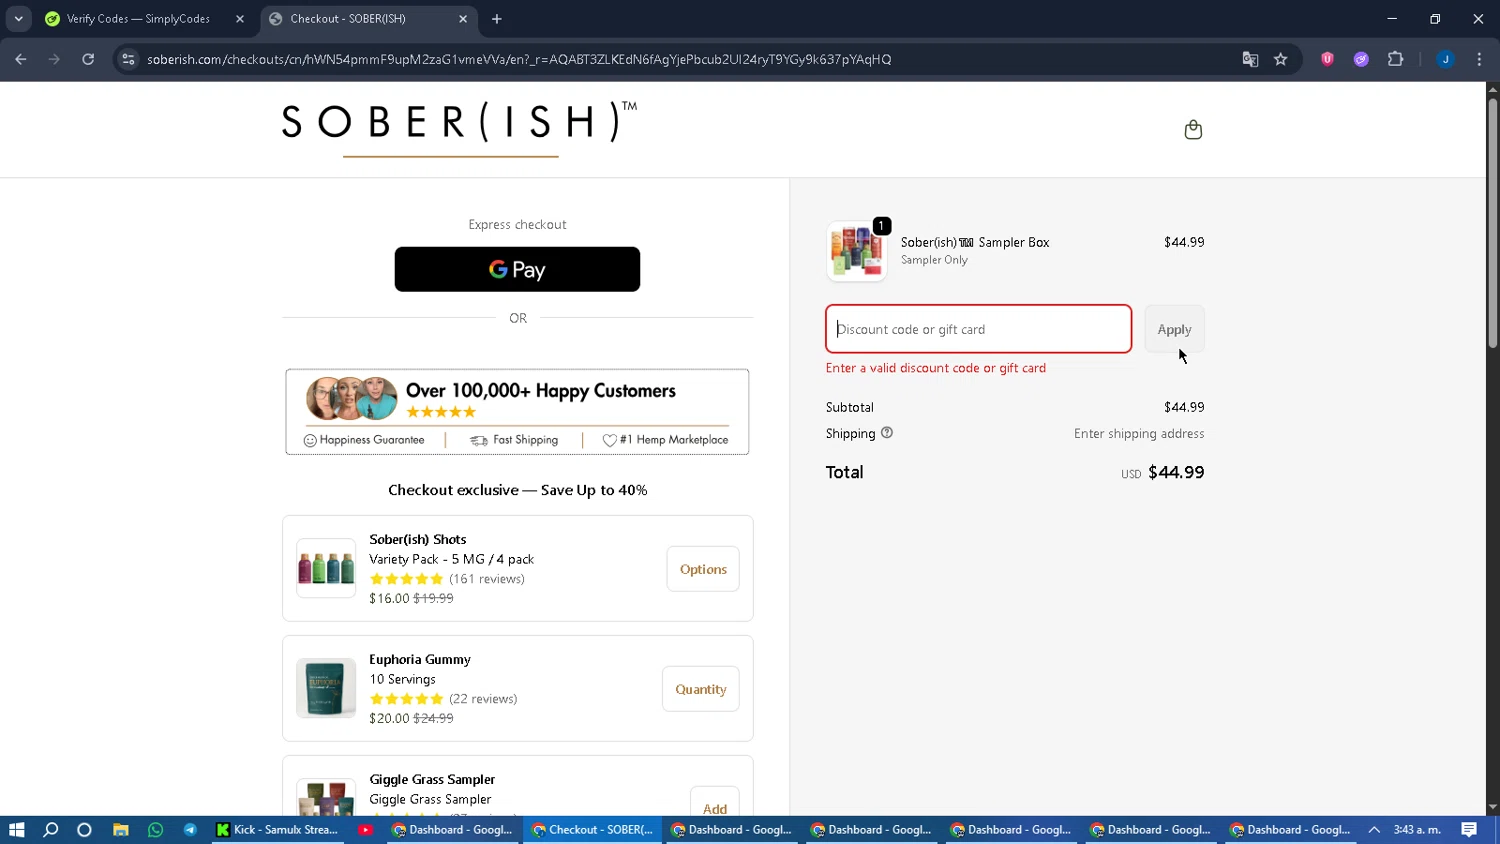Viewport: 1500px width, 844px height.
Task: Focus the discount code or gift card field
Action: click(x=978, y=329)
